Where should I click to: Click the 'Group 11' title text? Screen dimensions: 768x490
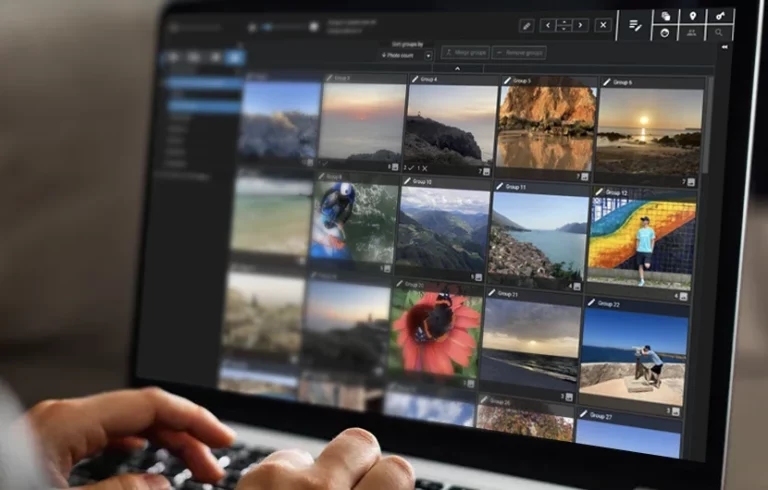click(516, 187)
